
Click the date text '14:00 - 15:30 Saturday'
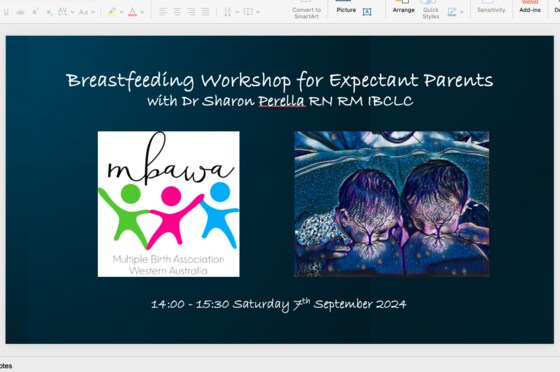pyautogui.click(x=220, y=305)
